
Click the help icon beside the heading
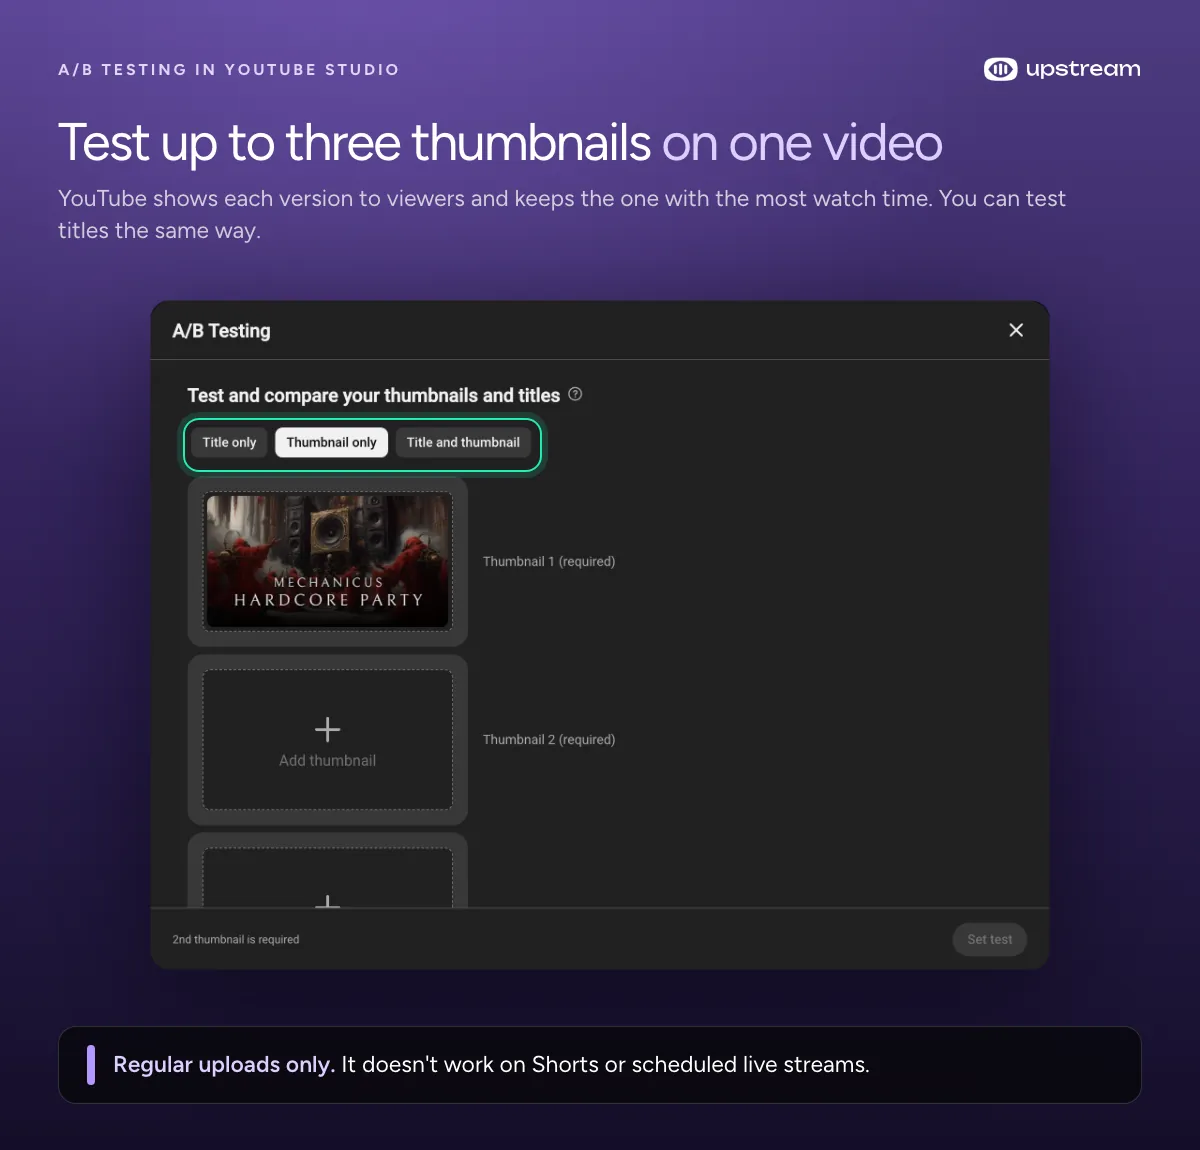click(x=575, y=394)
